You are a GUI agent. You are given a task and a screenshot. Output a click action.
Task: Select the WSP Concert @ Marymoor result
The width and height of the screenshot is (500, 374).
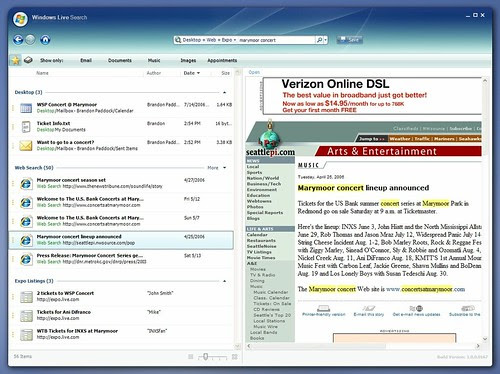click(122, 108)
